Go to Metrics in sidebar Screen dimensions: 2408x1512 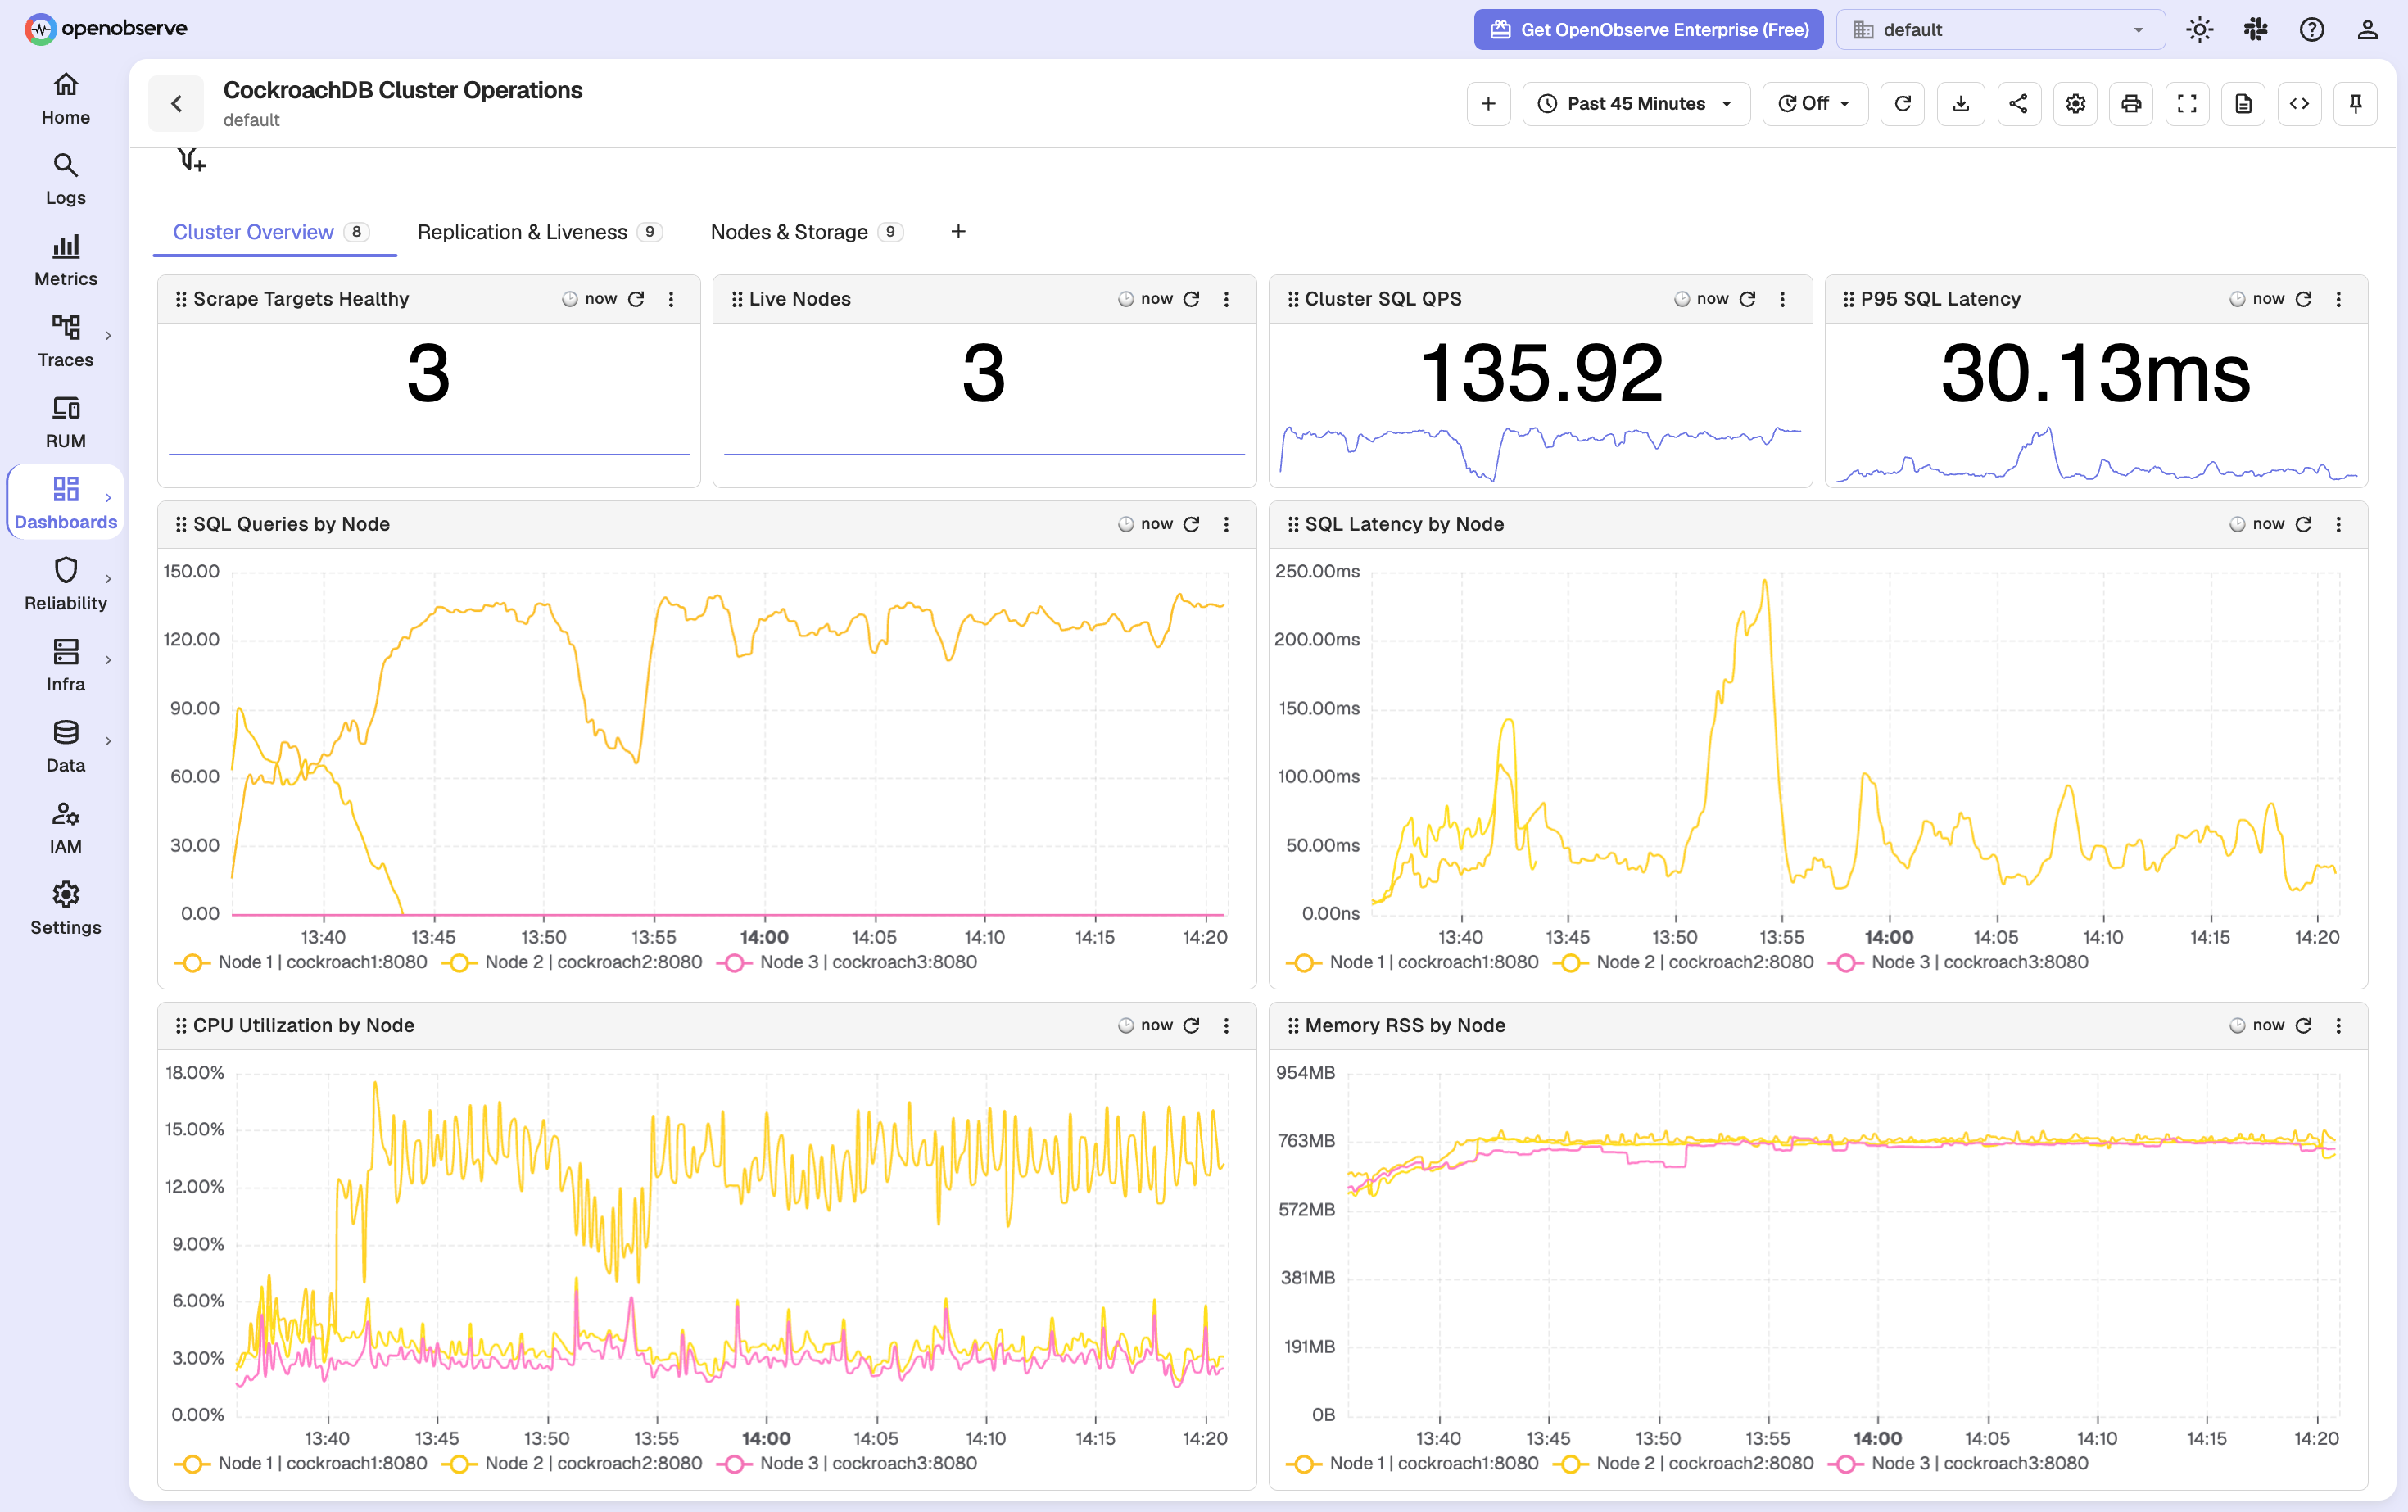tap(65, 261)
